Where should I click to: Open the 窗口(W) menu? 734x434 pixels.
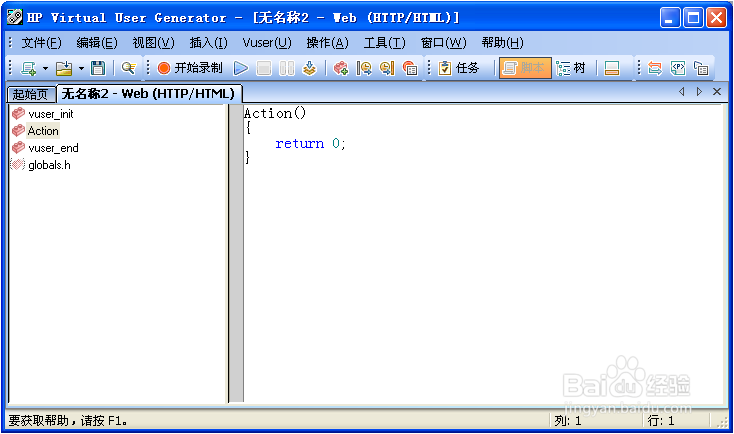[443, 43]
